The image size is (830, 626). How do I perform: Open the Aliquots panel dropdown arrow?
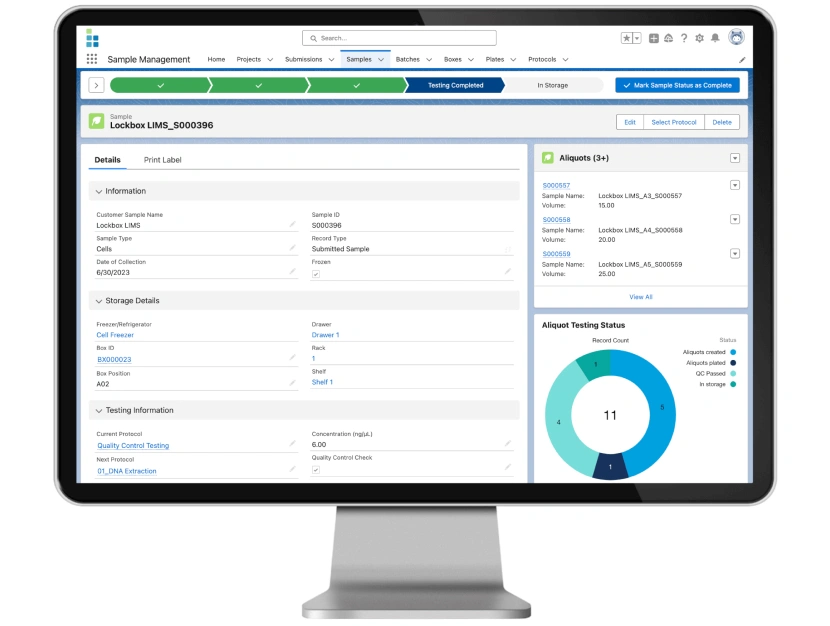tap(735, 158)
